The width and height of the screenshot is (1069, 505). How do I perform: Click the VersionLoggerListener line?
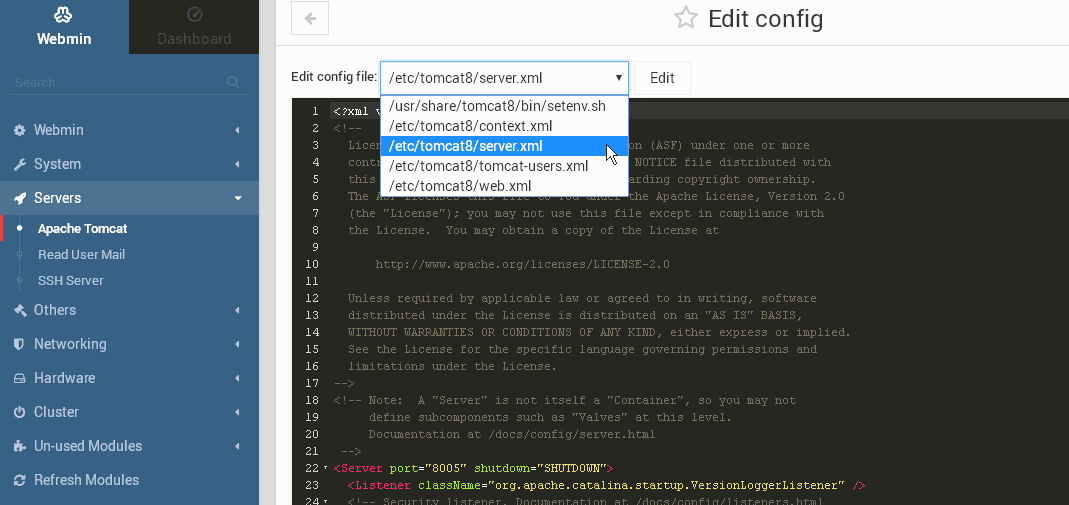[606, 485]
